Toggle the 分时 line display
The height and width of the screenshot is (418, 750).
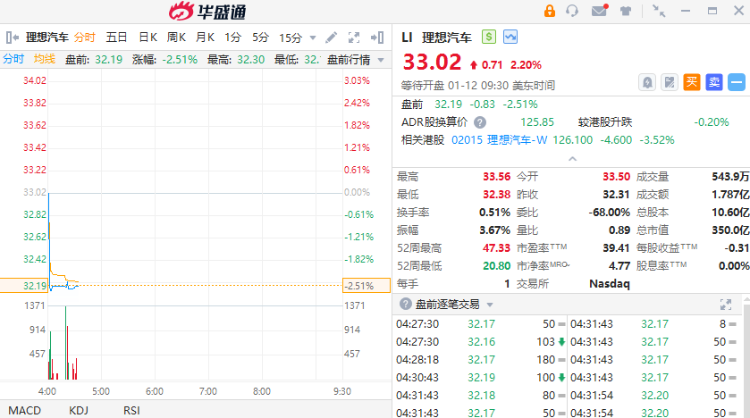13,59
